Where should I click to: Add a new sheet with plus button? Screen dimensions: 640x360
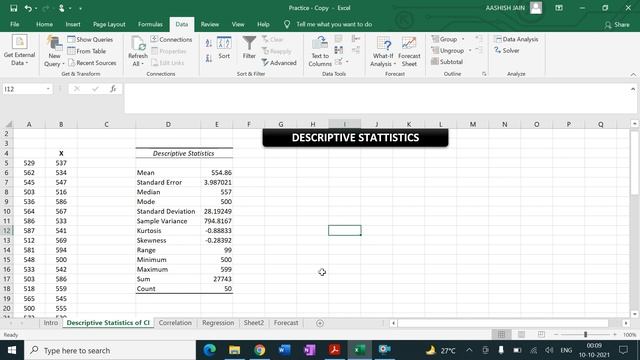[x=320, y=323]
